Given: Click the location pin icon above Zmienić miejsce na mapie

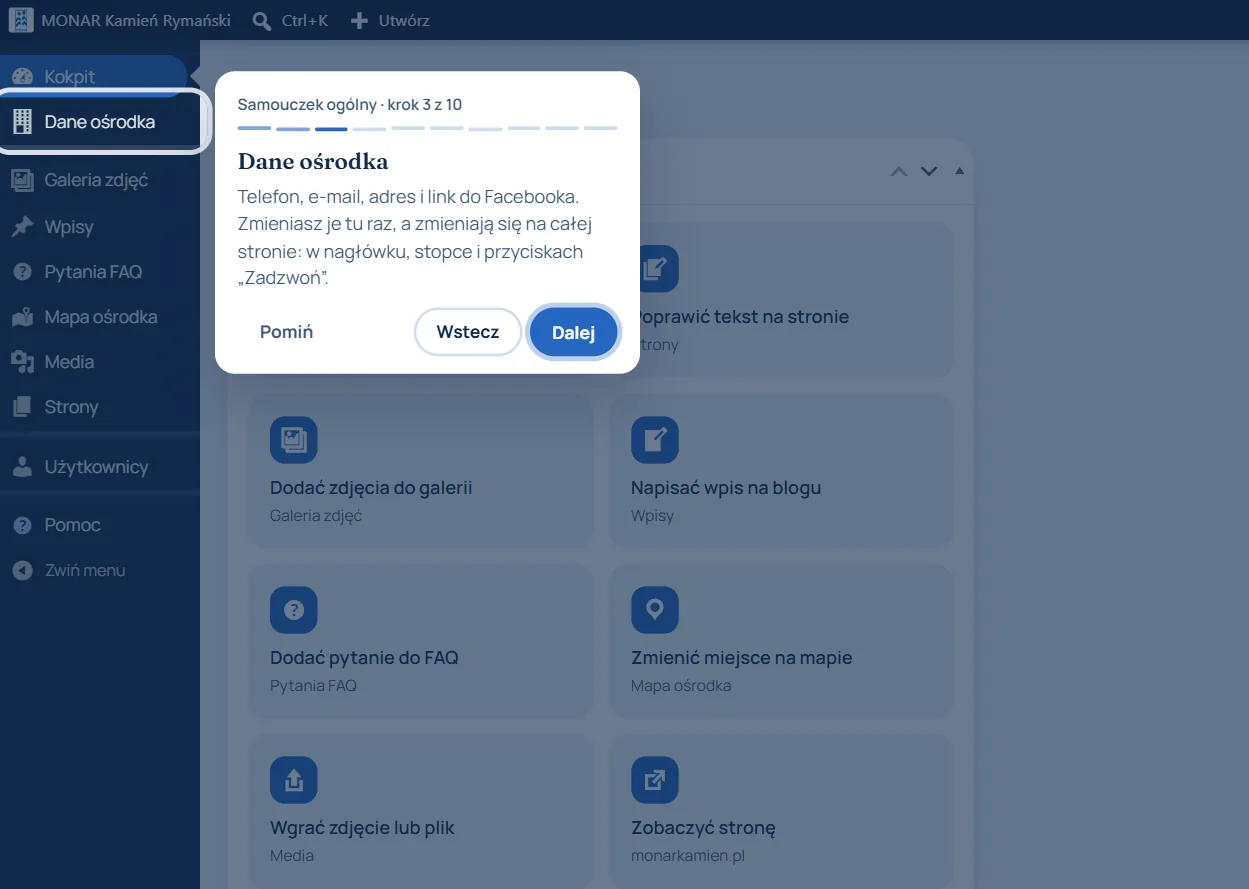Looking at the screenshot, I should point(655,610).
